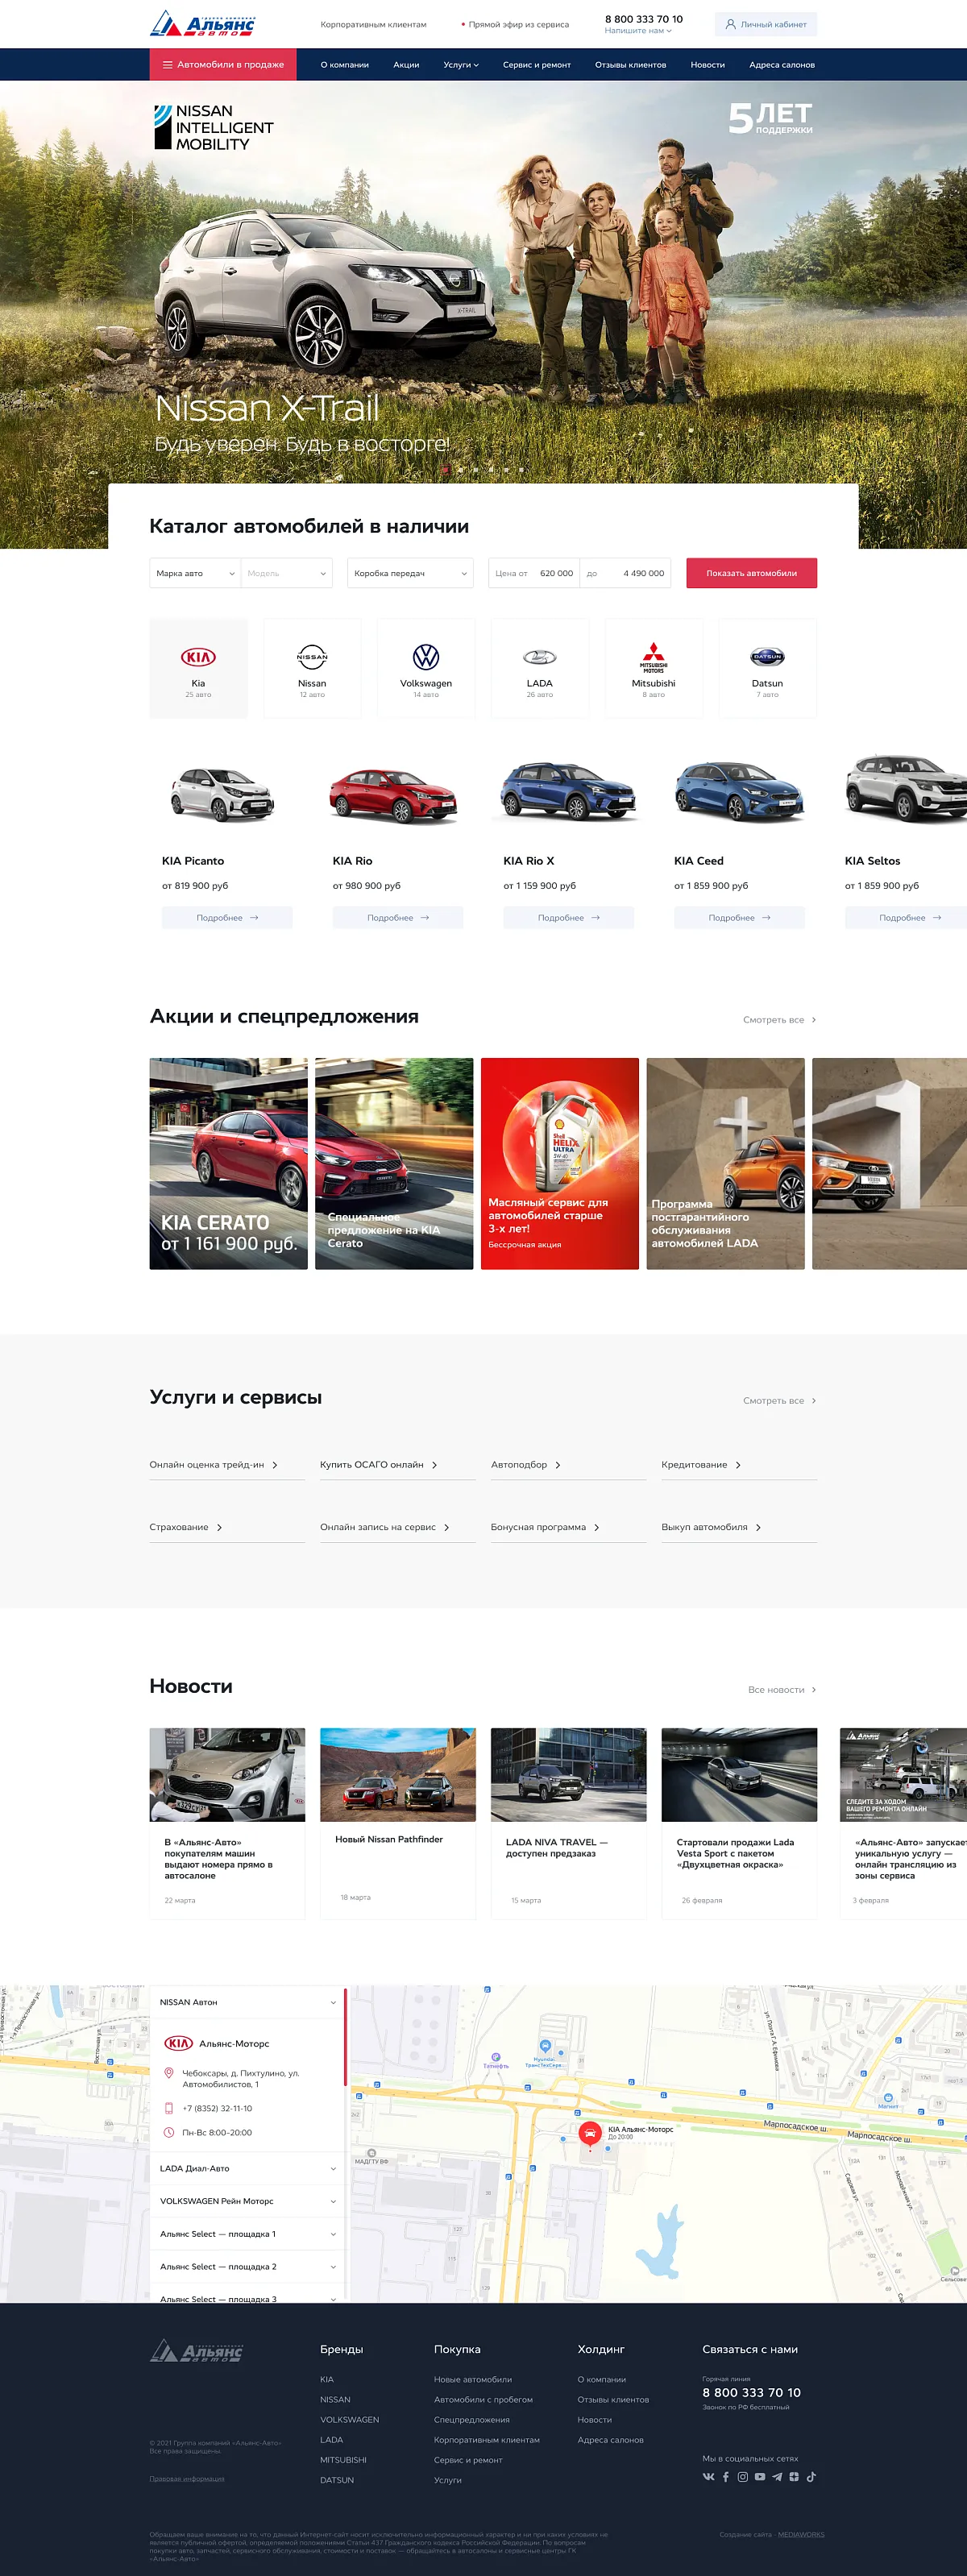Expand the 'LADA Диал-Авто' dealer entry

(x=247, y=2168)
